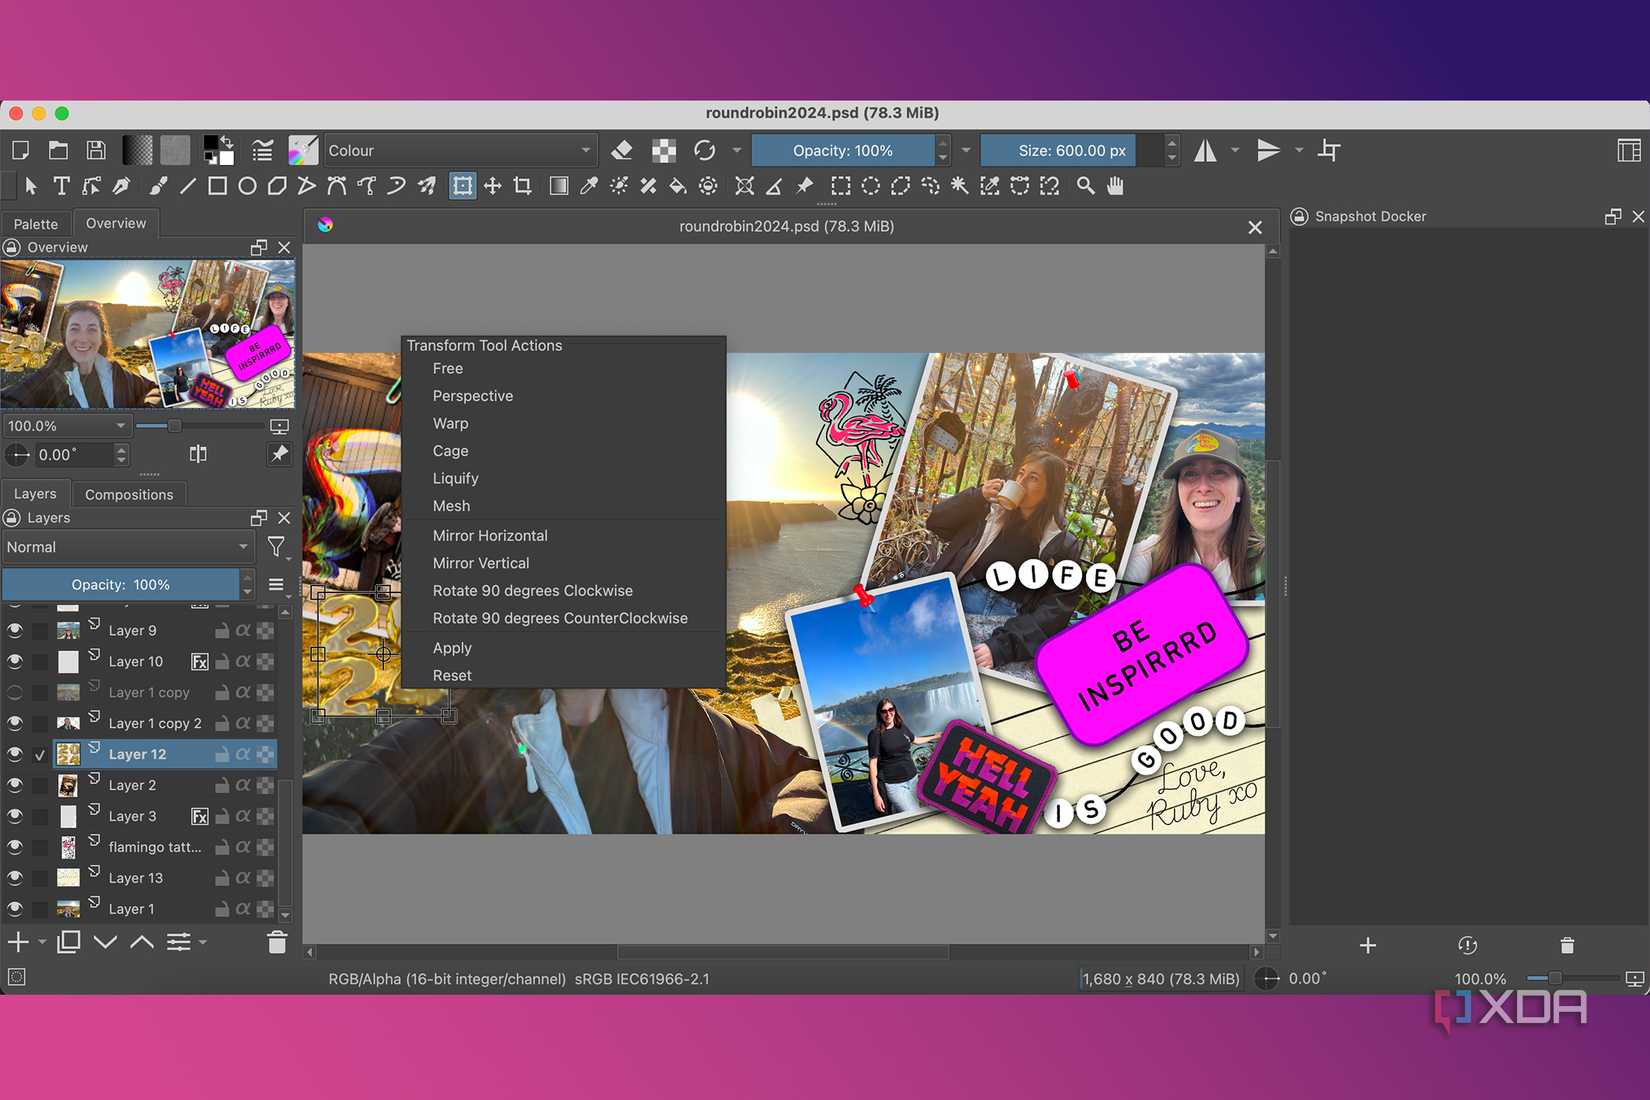Choose Mirror Horizontal from Transform Tool Actions

tap(490, 535)
